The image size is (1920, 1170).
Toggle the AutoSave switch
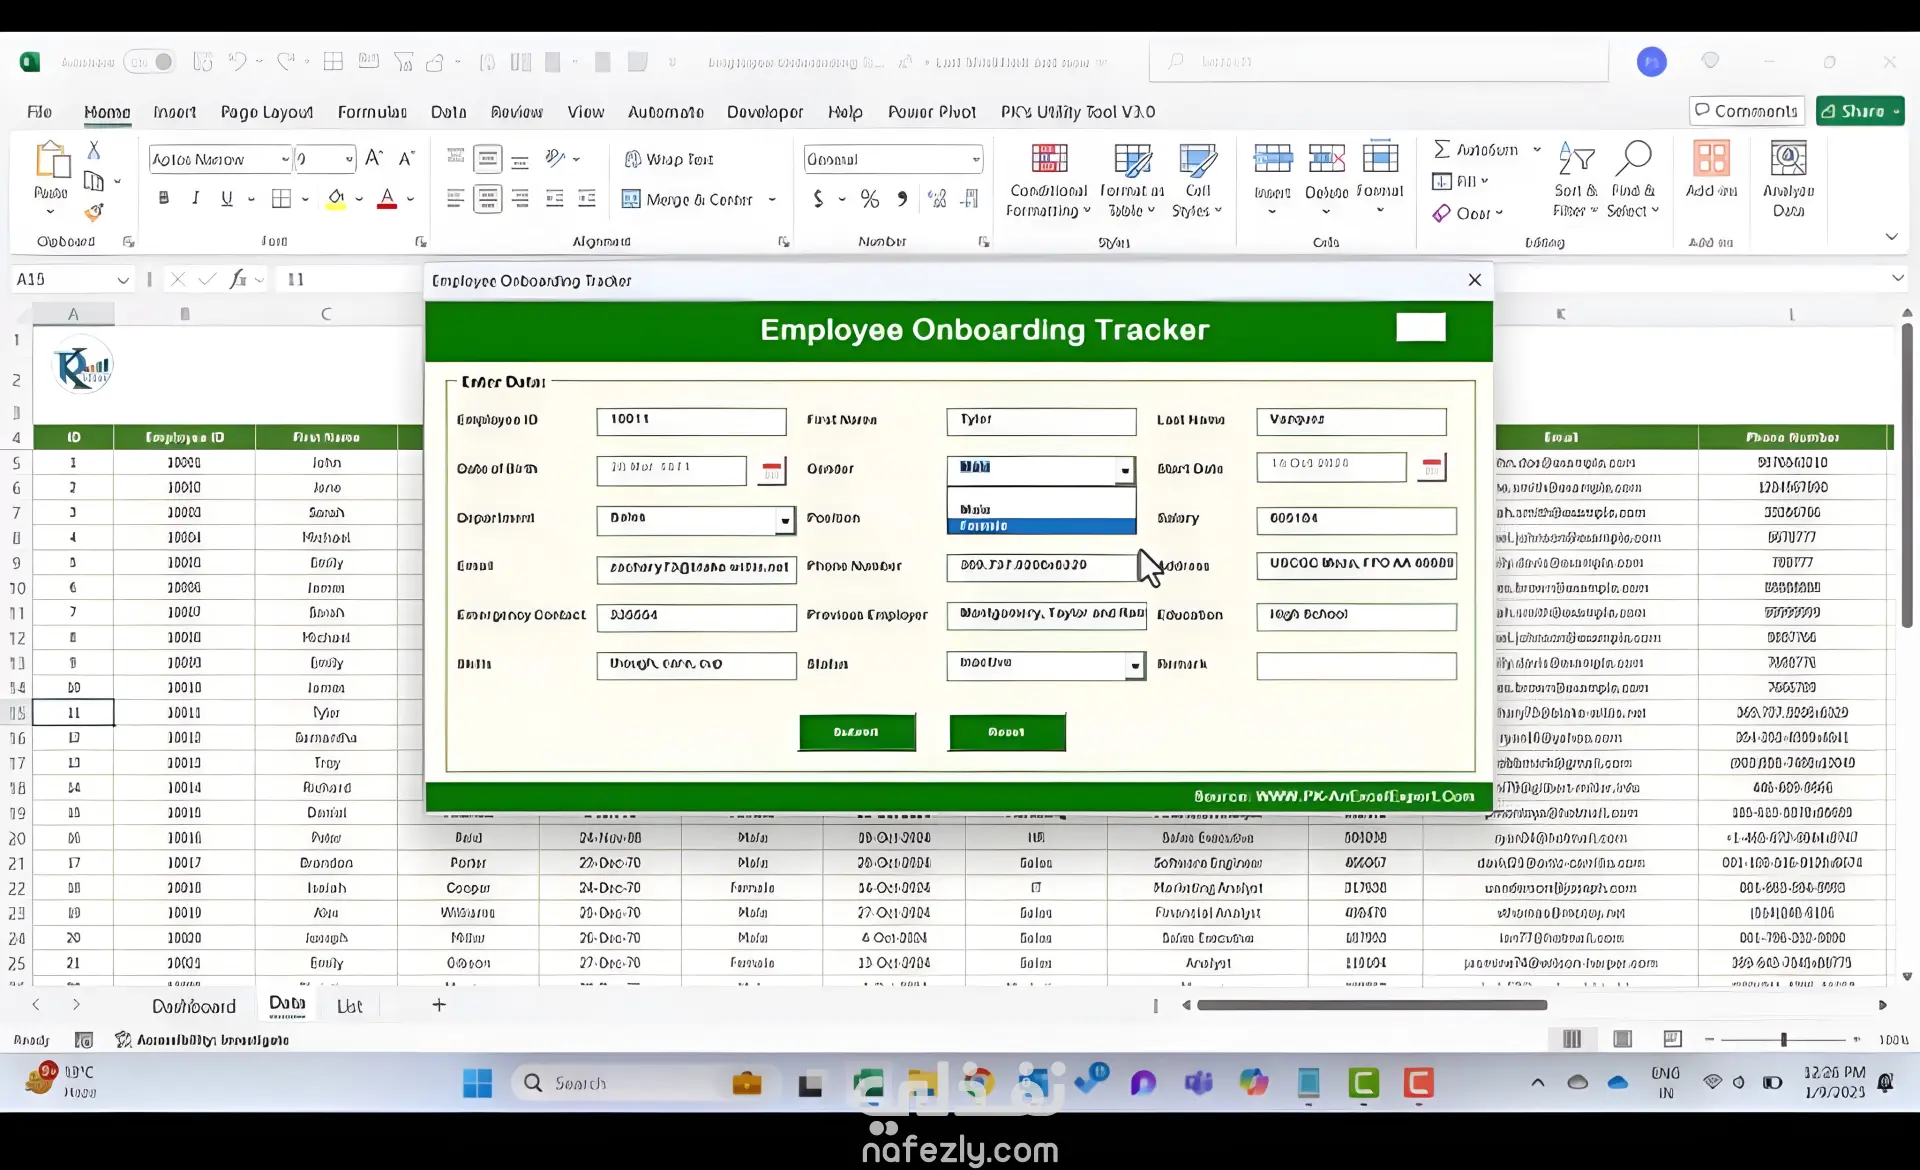click(x=151, y=62)
